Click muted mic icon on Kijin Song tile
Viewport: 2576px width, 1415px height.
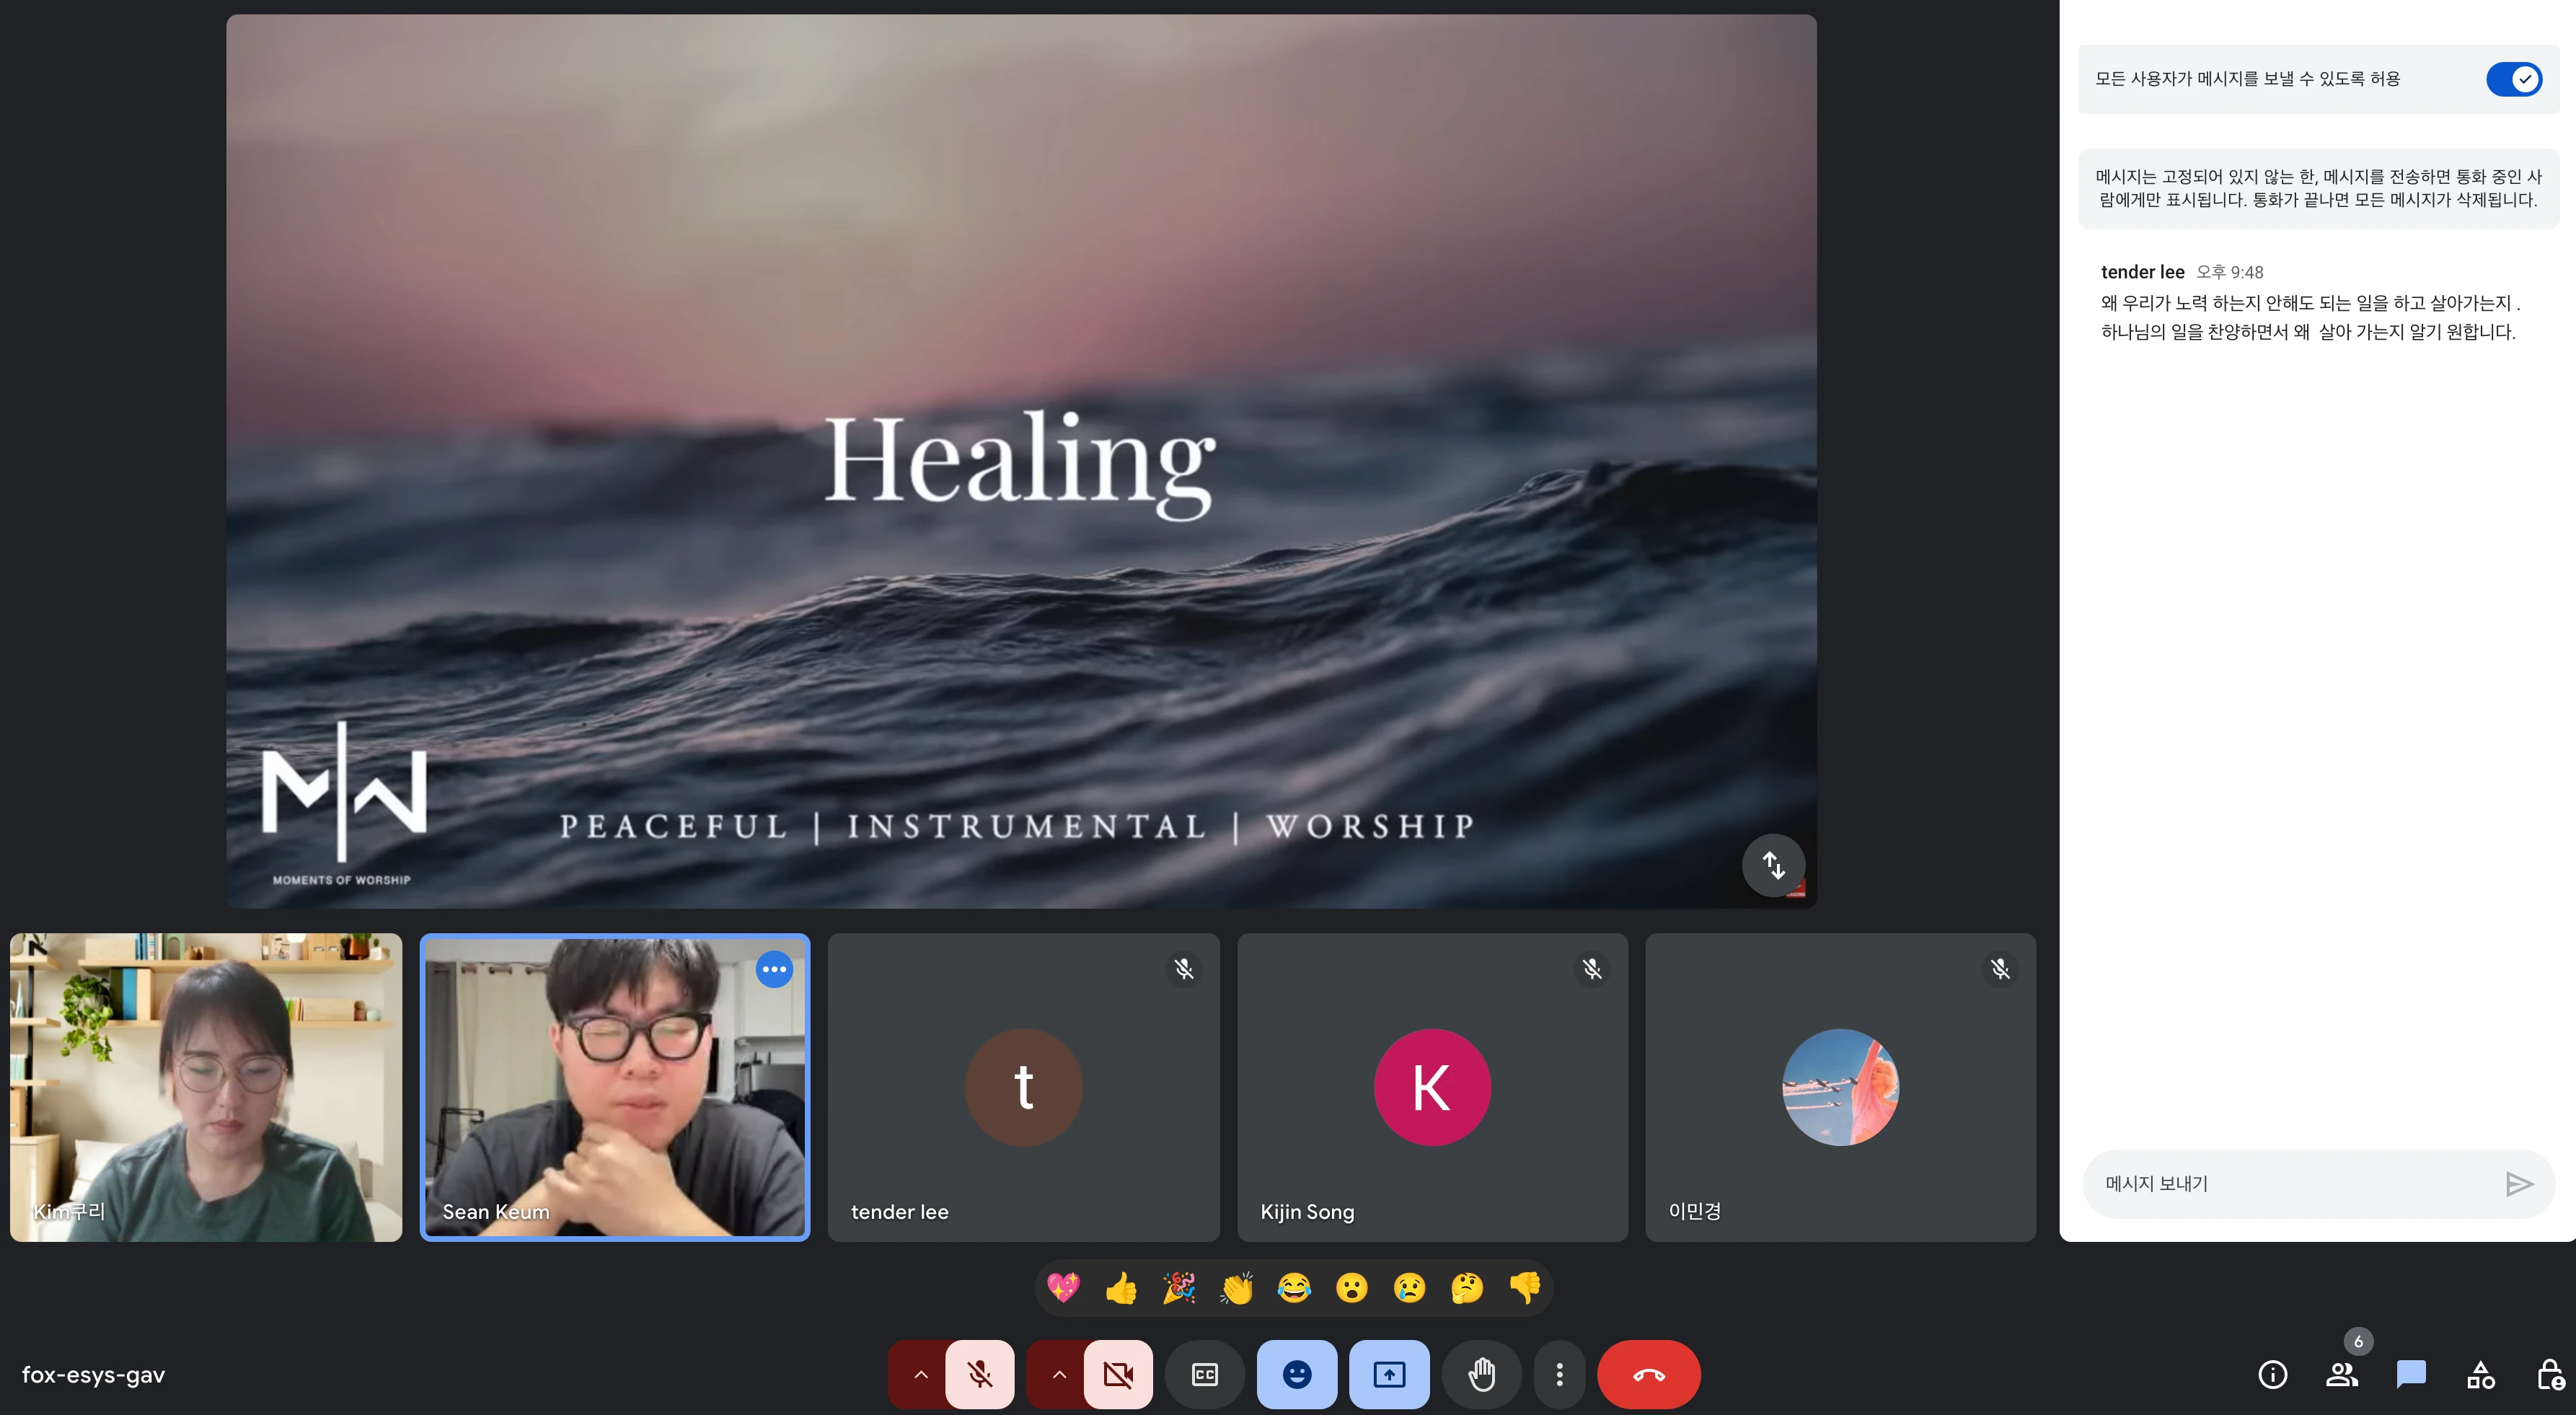point(1592,969)
